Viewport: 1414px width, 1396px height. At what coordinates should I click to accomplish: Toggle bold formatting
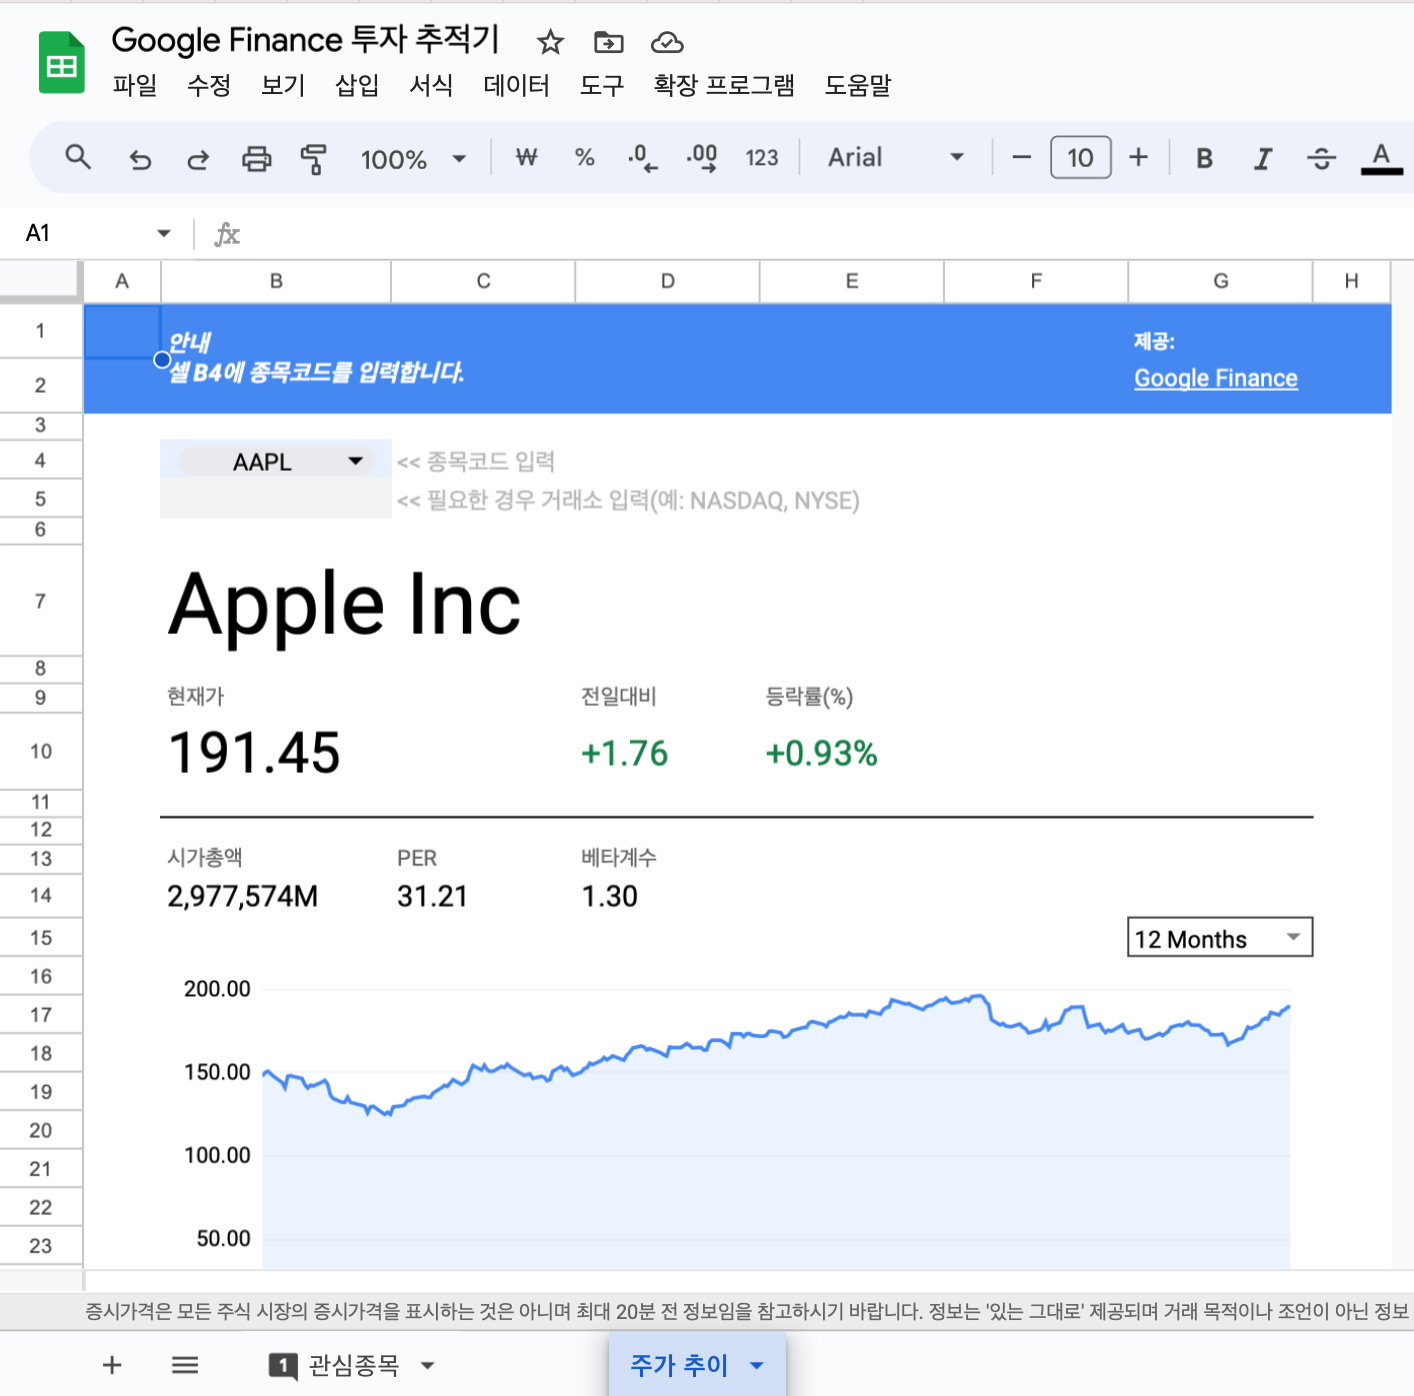click(1204, 158)
